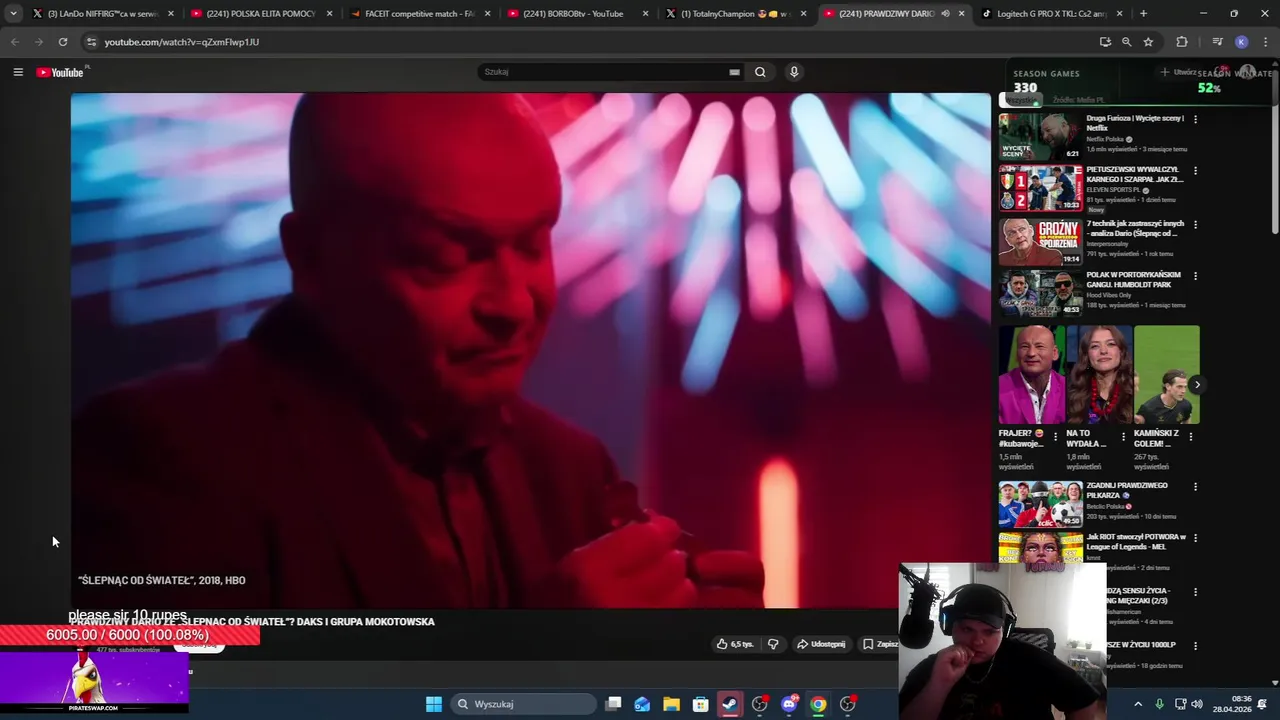Focus the Szukaj search input
The image size is (1280, 720).
605,72
